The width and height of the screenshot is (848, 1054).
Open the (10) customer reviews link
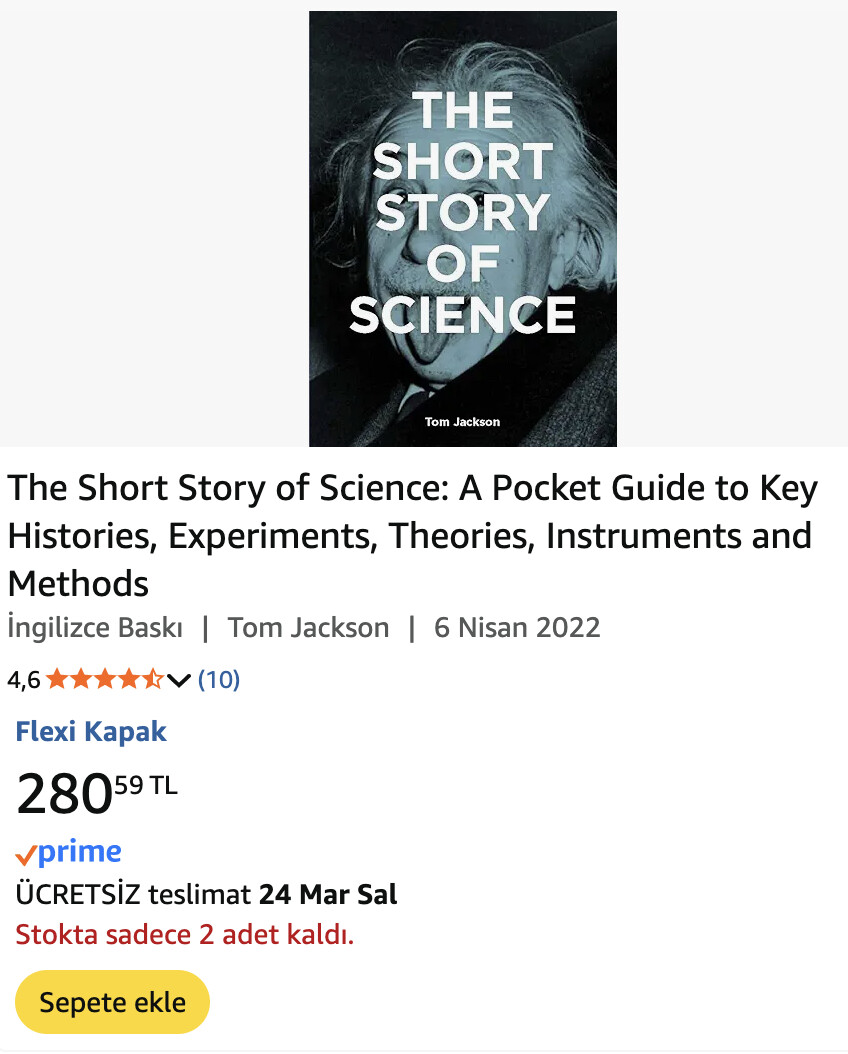click(218, 680)
